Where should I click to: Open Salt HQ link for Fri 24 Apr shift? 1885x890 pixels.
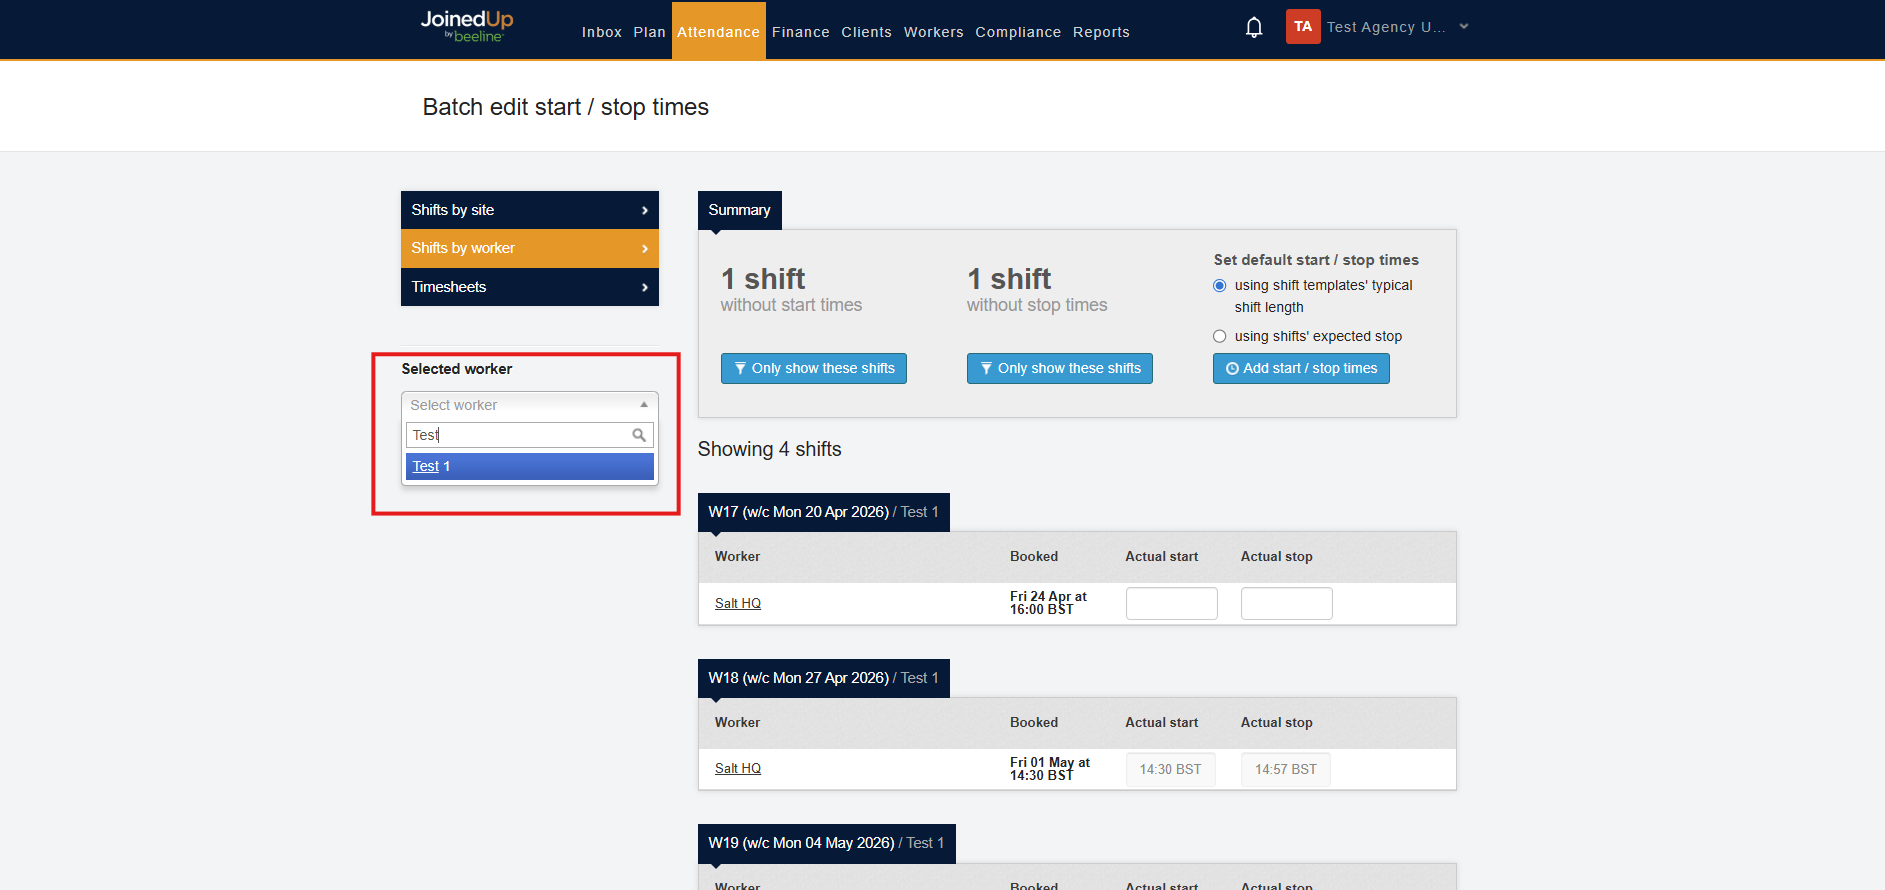738,603
